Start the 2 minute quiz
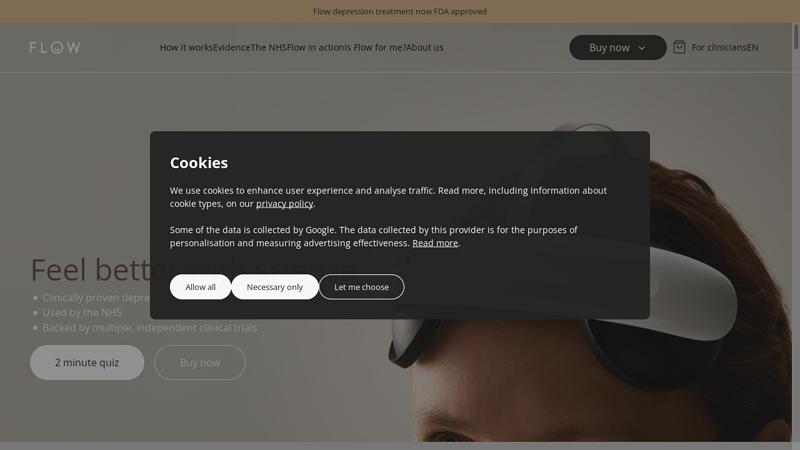Image resolution: width=800 pixels, height=450 pixels. click(x=87, y=362)
